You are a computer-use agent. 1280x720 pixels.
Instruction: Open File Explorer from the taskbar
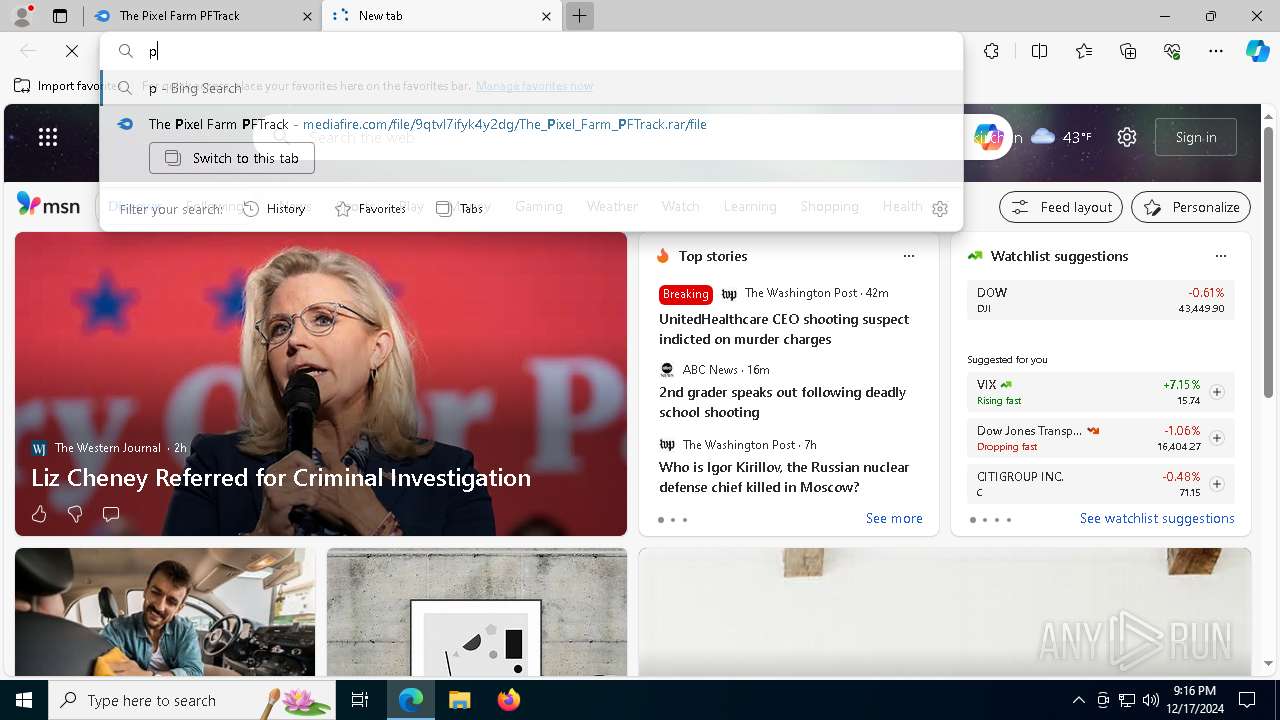pos(459,700)
